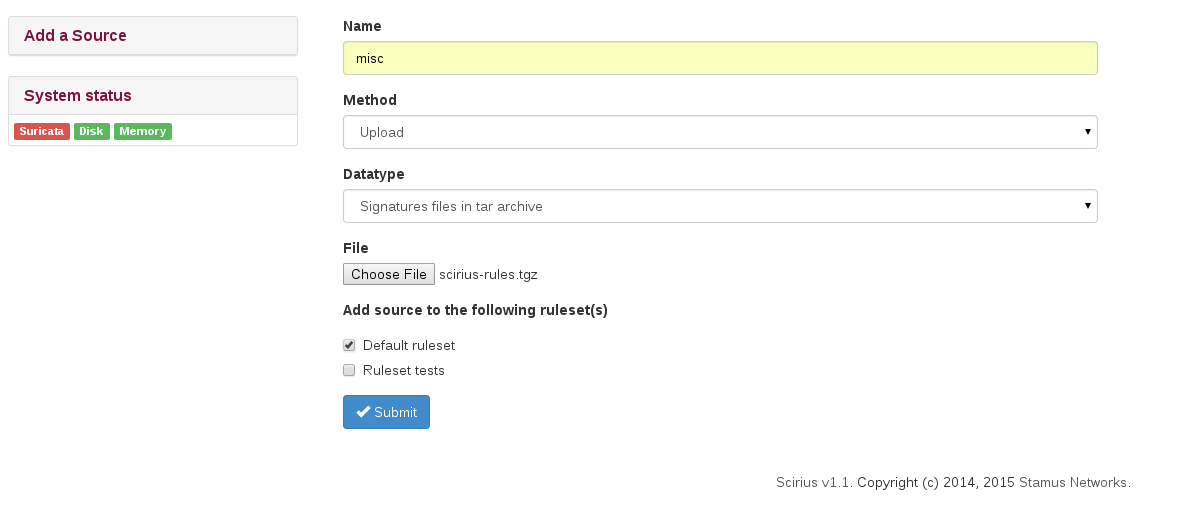
Task: Open the Method dropdown showing Upload
Action: (720, 132)
